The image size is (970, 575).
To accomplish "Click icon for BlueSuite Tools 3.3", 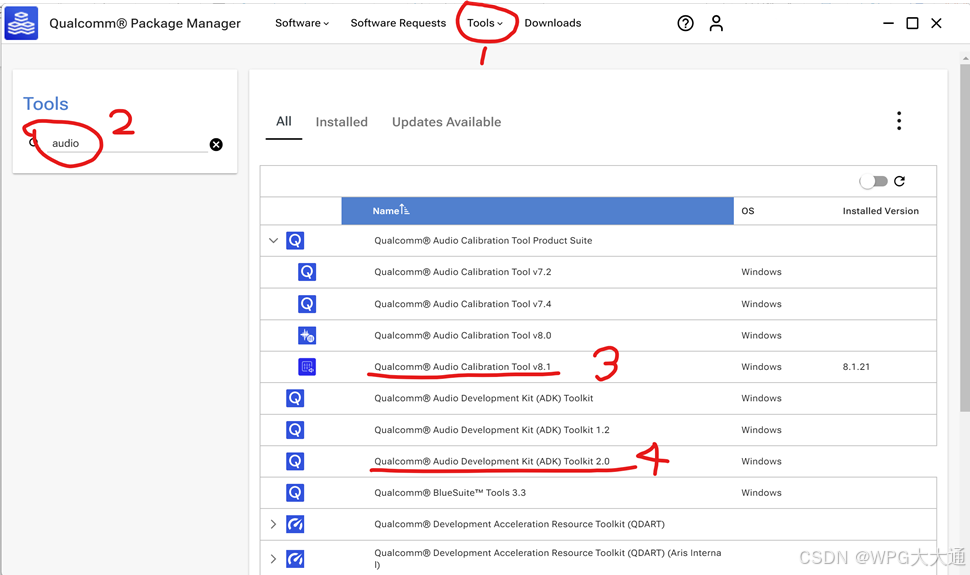I will tap(295, 493).
